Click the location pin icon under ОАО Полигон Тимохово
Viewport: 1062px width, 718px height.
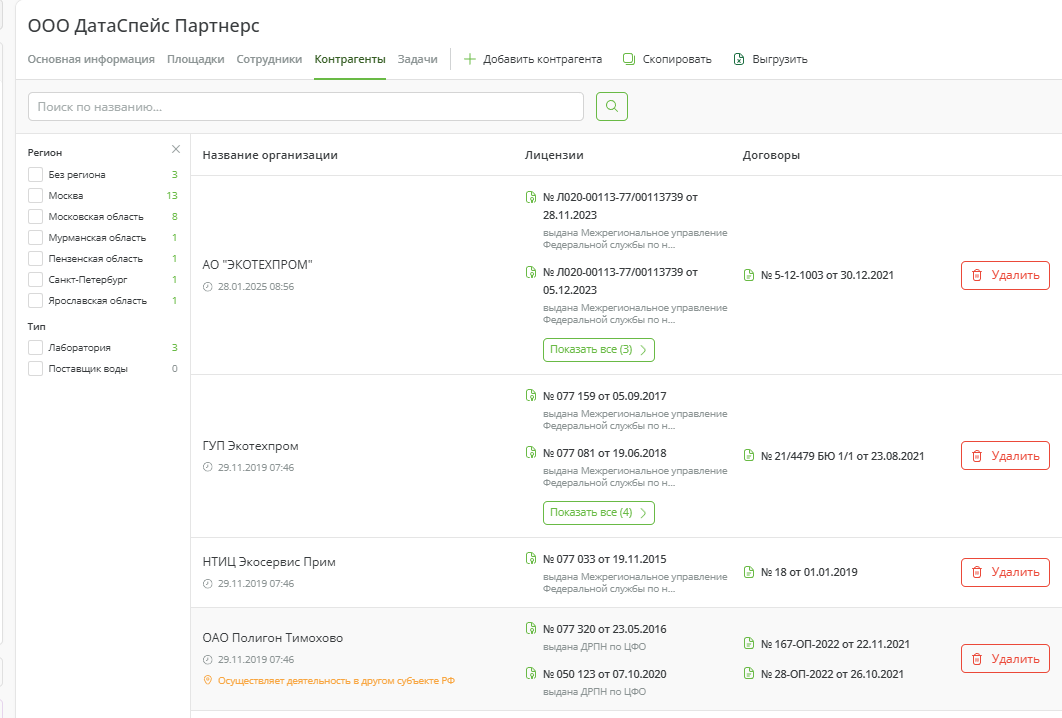pos(207,680)
